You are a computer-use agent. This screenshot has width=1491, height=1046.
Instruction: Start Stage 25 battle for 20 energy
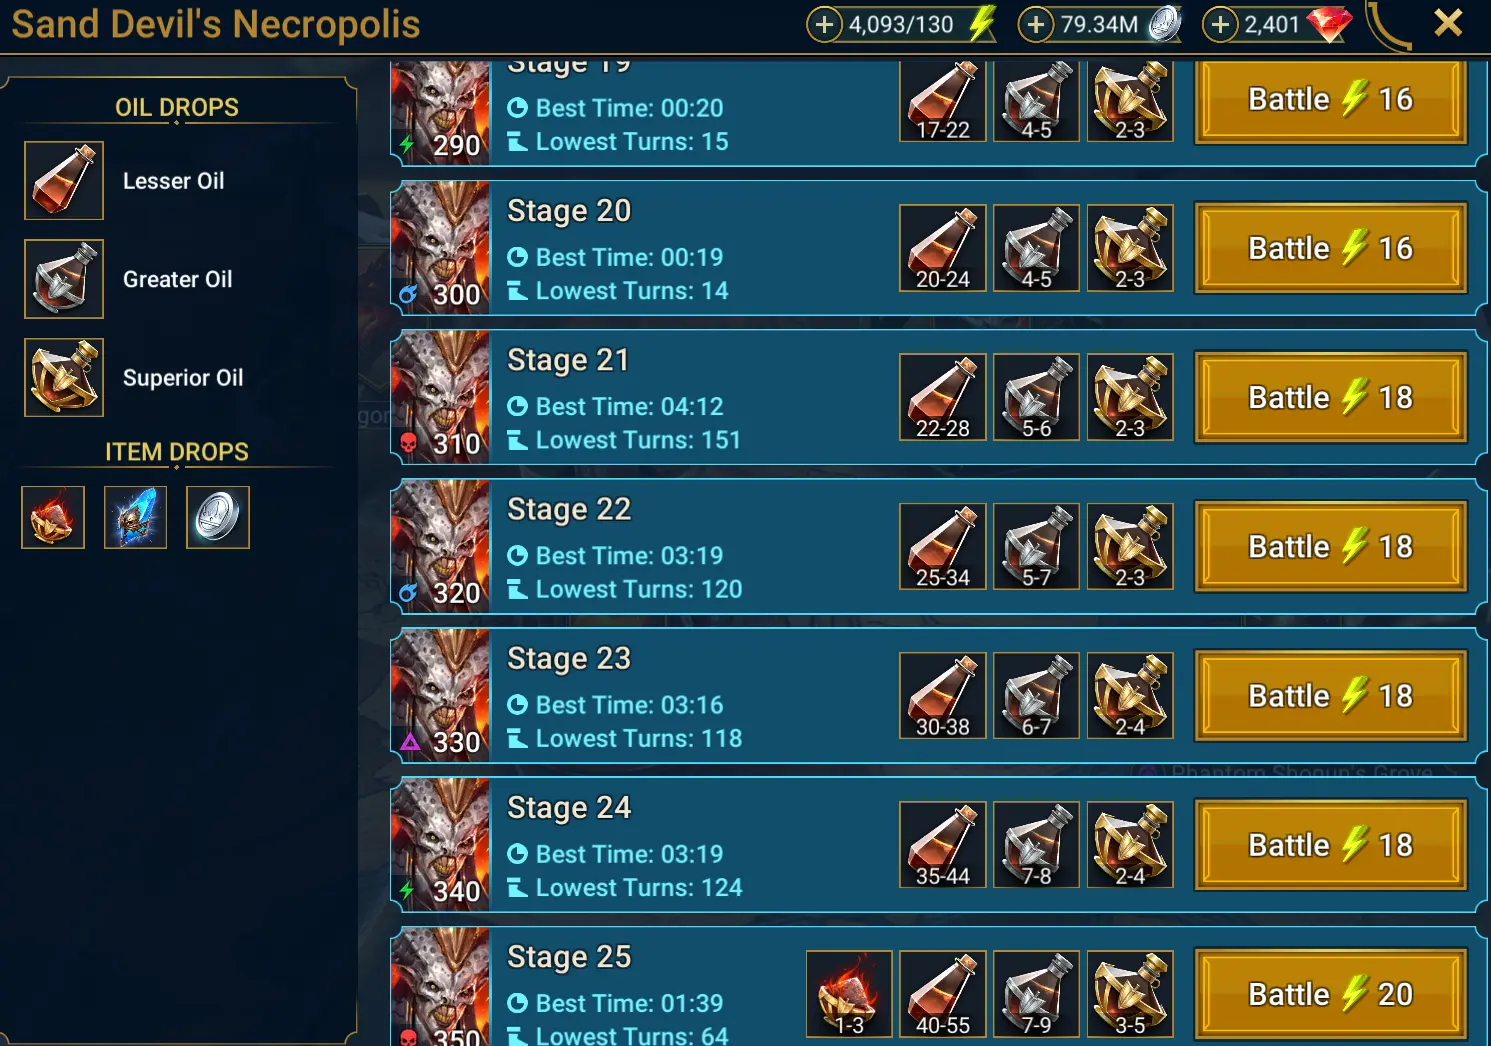coord(1331,994)
